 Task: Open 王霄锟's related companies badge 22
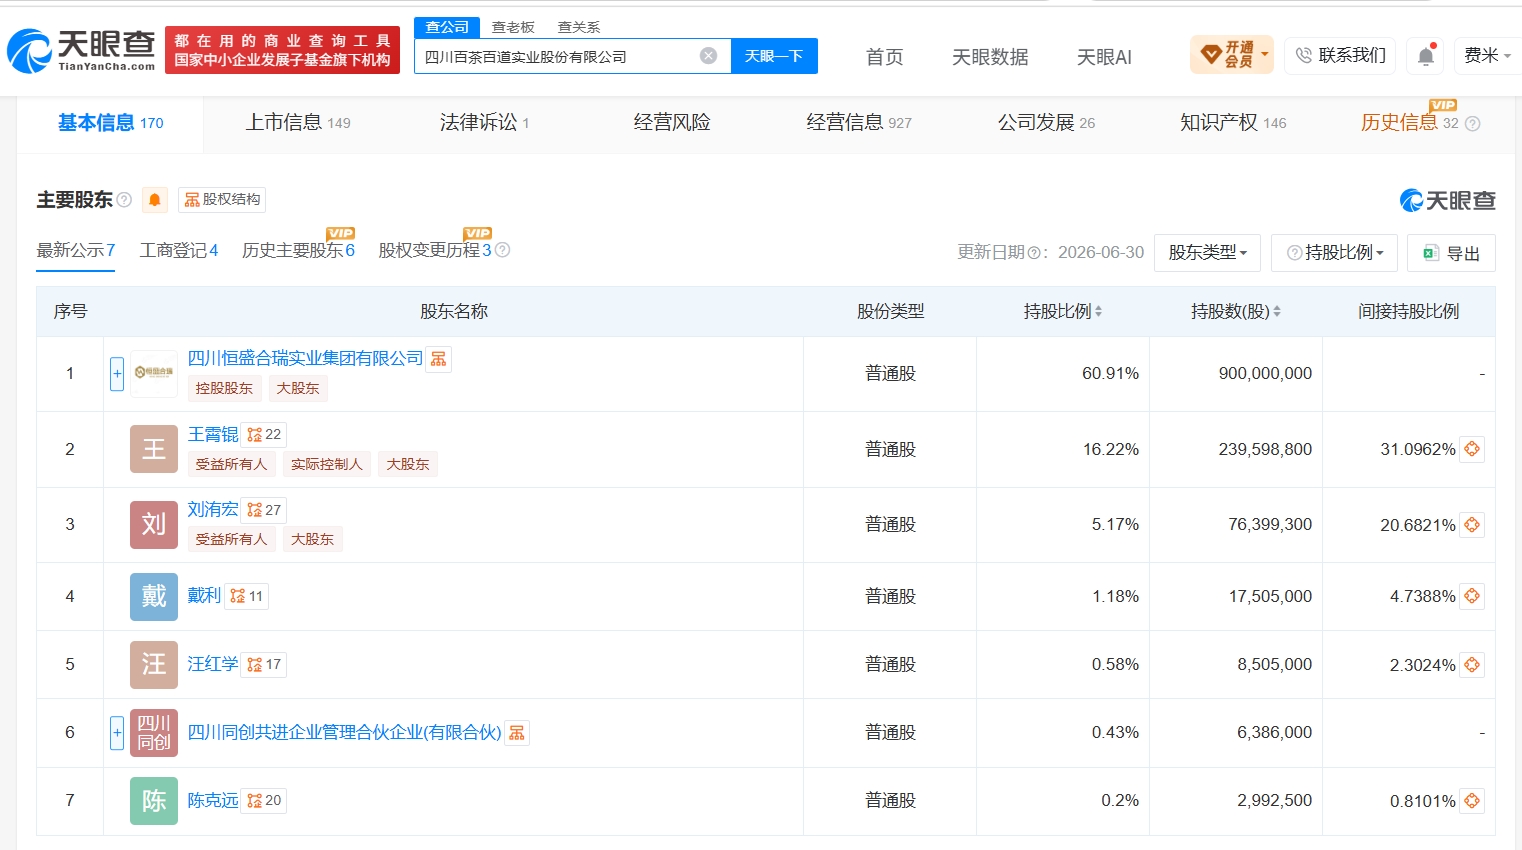tap(264, 435)
